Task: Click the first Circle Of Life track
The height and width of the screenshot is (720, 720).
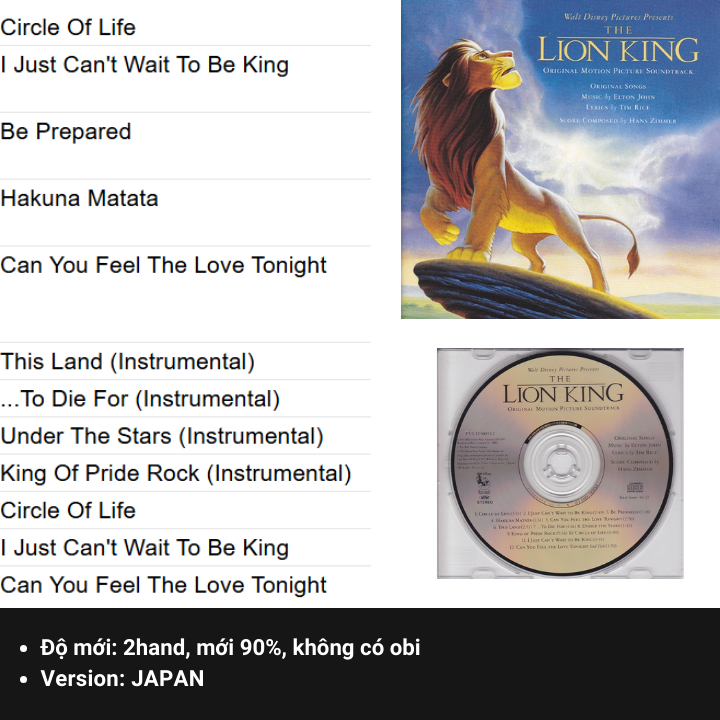Action: (x=68, y=27)
